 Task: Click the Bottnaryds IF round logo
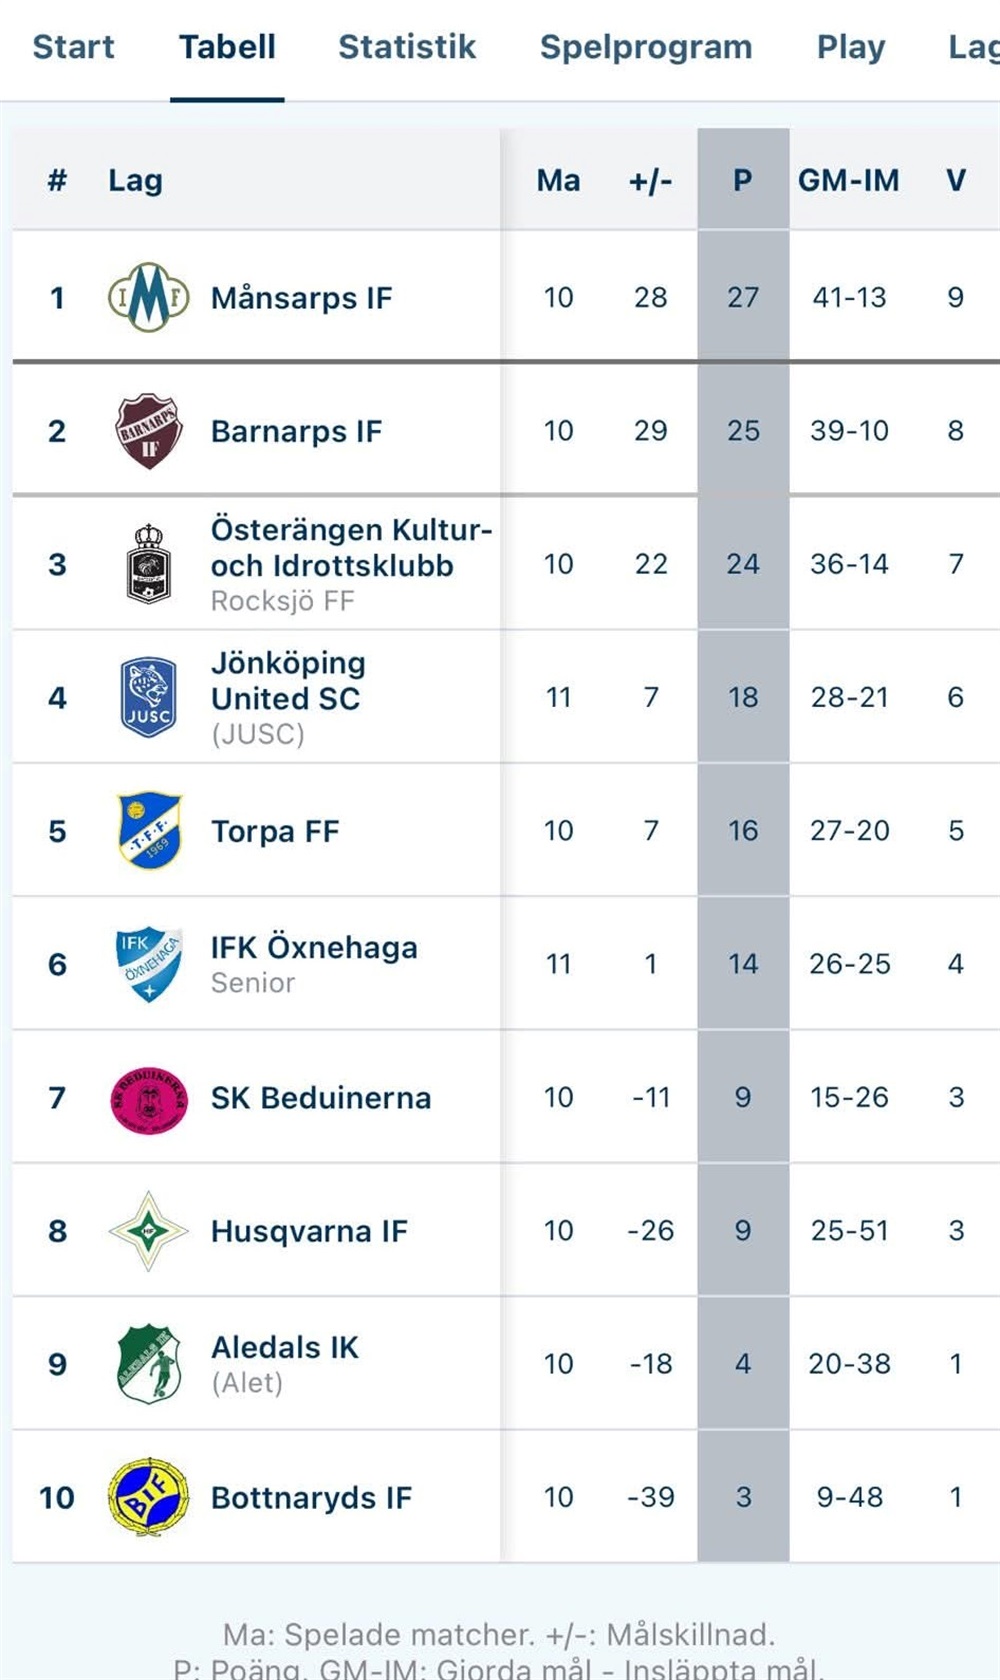[x=148, y=1497]
